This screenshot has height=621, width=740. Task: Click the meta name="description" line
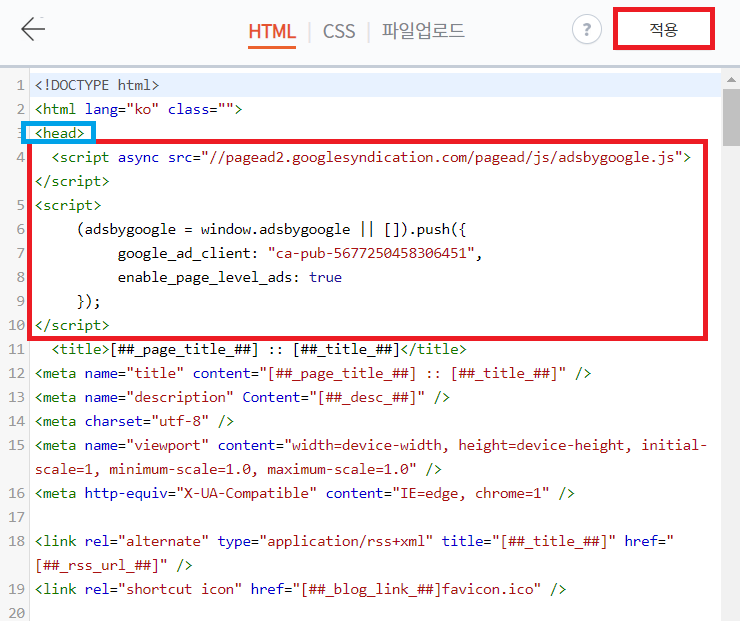coord(242,397)
